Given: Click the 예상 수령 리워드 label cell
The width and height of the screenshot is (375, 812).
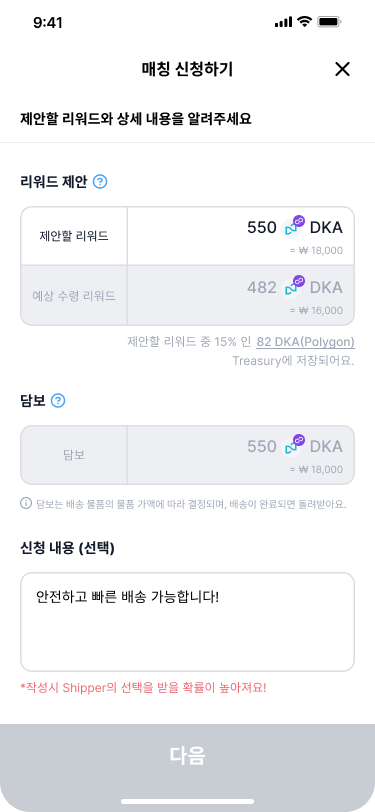Looking at the screenshot, I should click(74, 296).
